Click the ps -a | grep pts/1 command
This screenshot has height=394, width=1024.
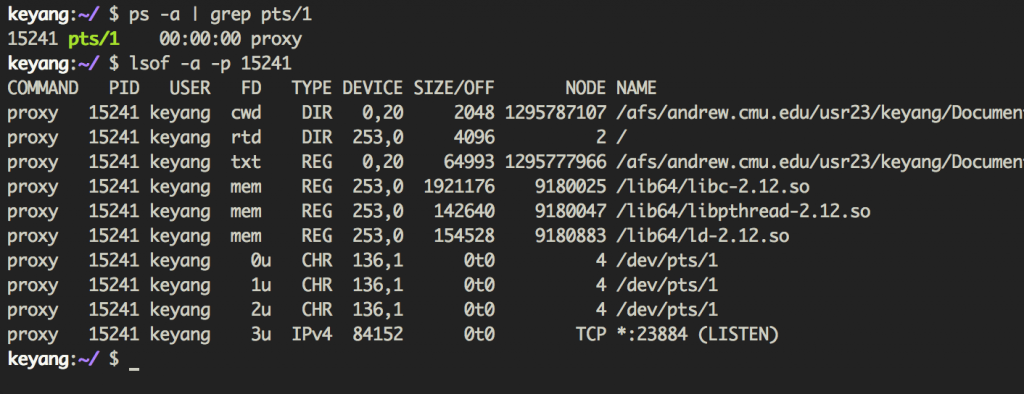[221, 14]
